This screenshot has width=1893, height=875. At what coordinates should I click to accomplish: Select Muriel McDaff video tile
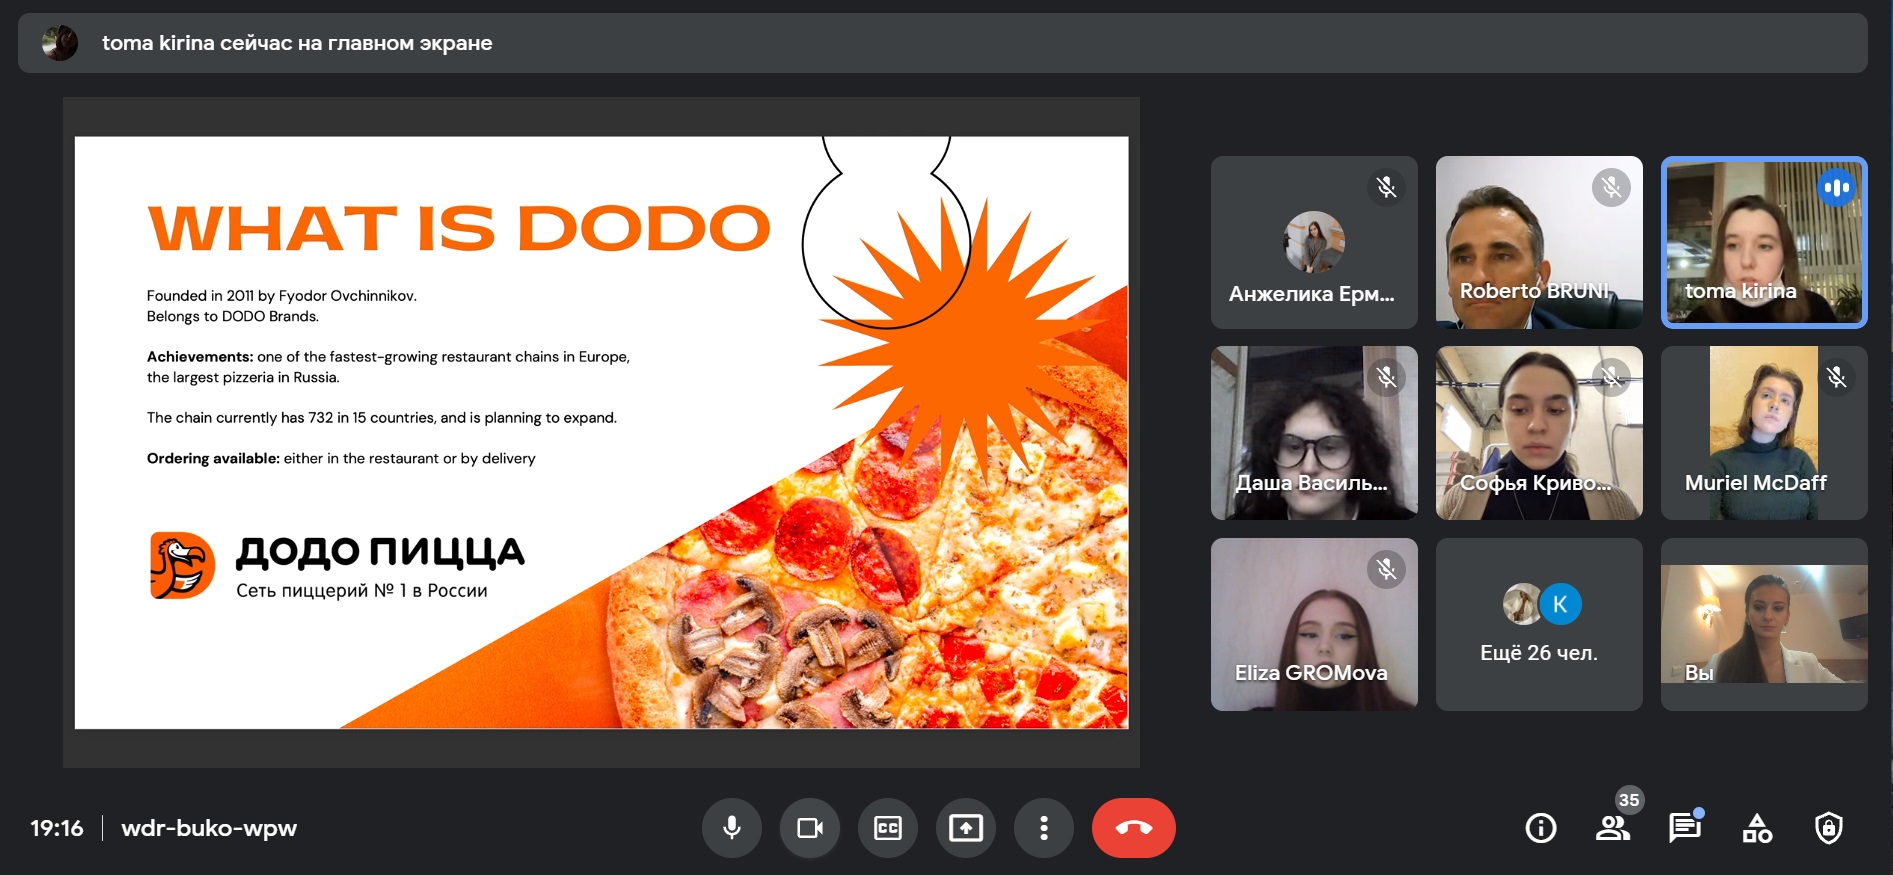coord(1764,433)
